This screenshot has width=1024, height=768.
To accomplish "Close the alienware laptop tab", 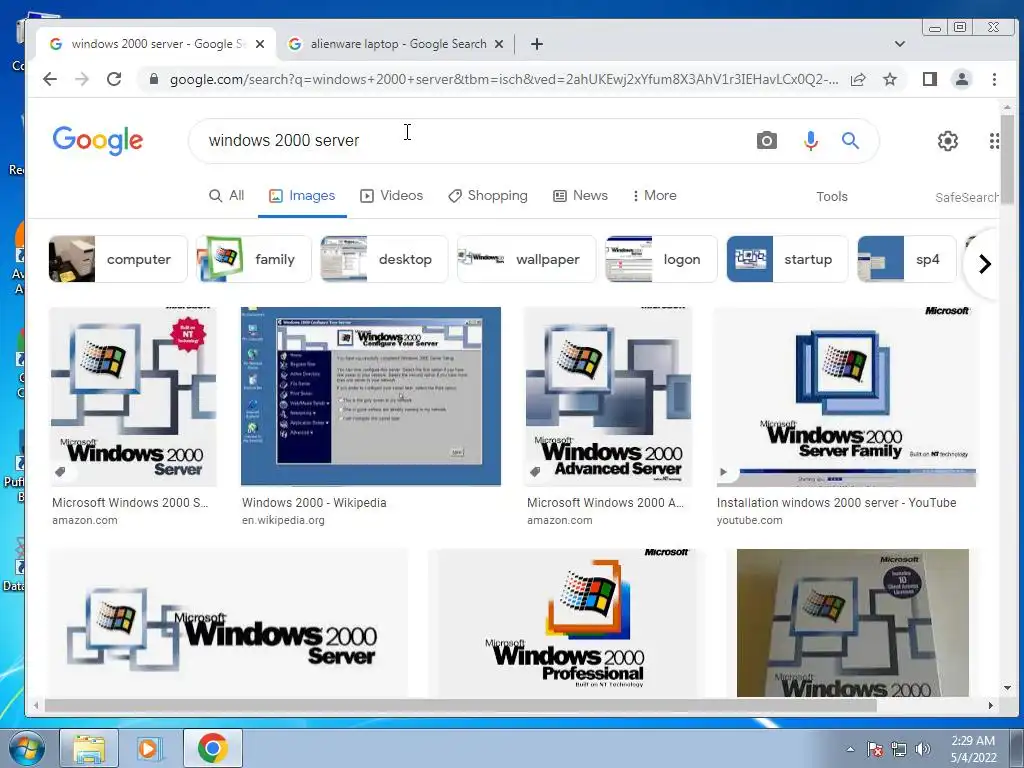I will pyautogui.click(x=499, y=44).
